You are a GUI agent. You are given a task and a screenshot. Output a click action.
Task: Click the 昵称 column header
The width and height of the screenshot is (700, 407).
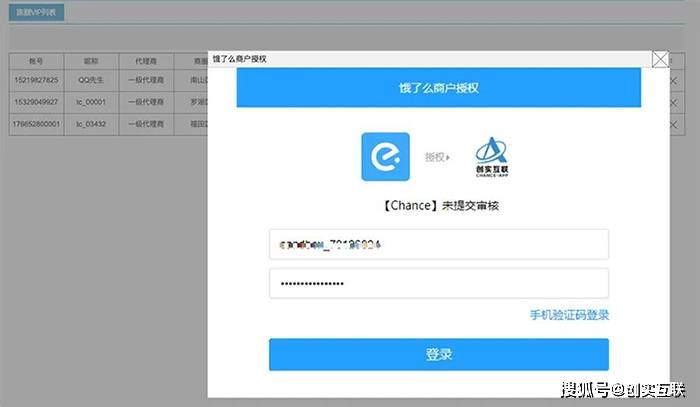(x=92, y=60)
